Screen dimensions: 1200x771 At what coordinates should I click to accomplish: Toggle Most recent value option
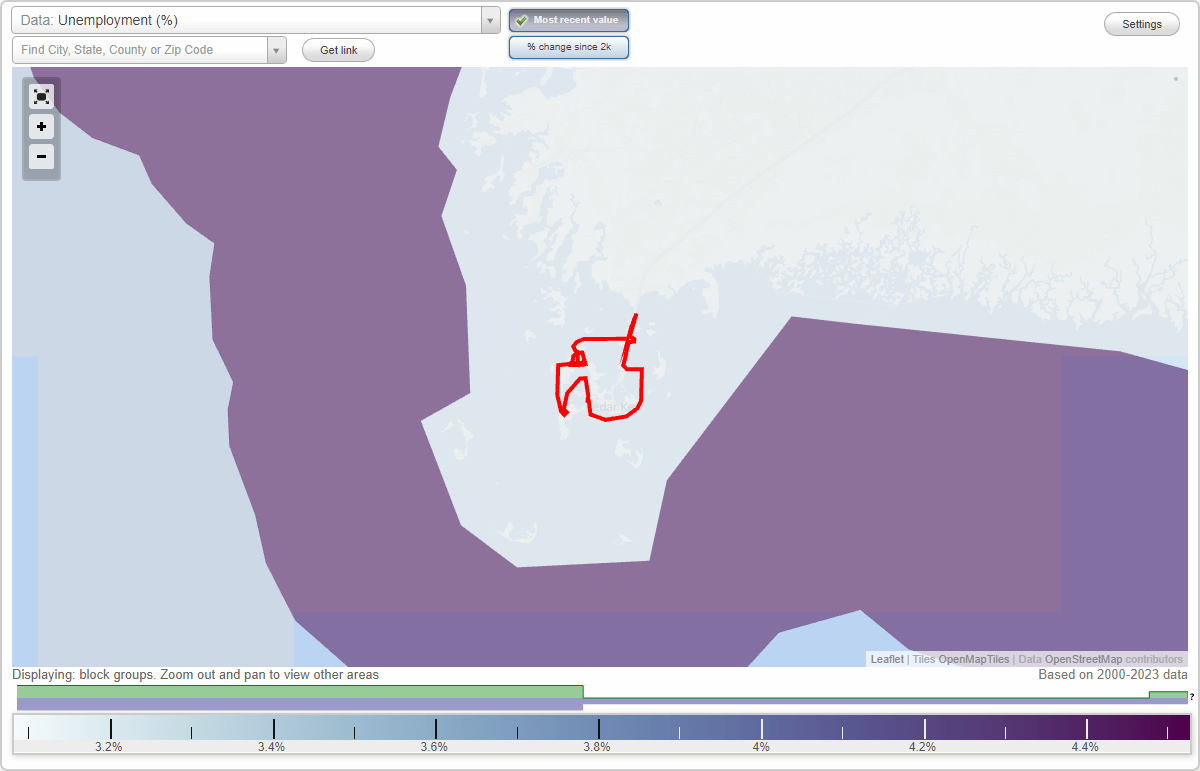pos(569,20)
